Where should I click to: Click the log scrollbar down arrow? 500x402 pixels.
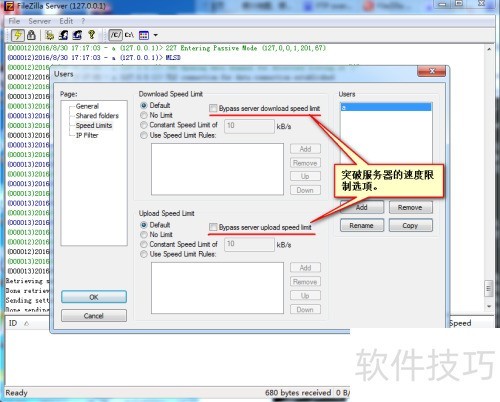coord(489,306)
